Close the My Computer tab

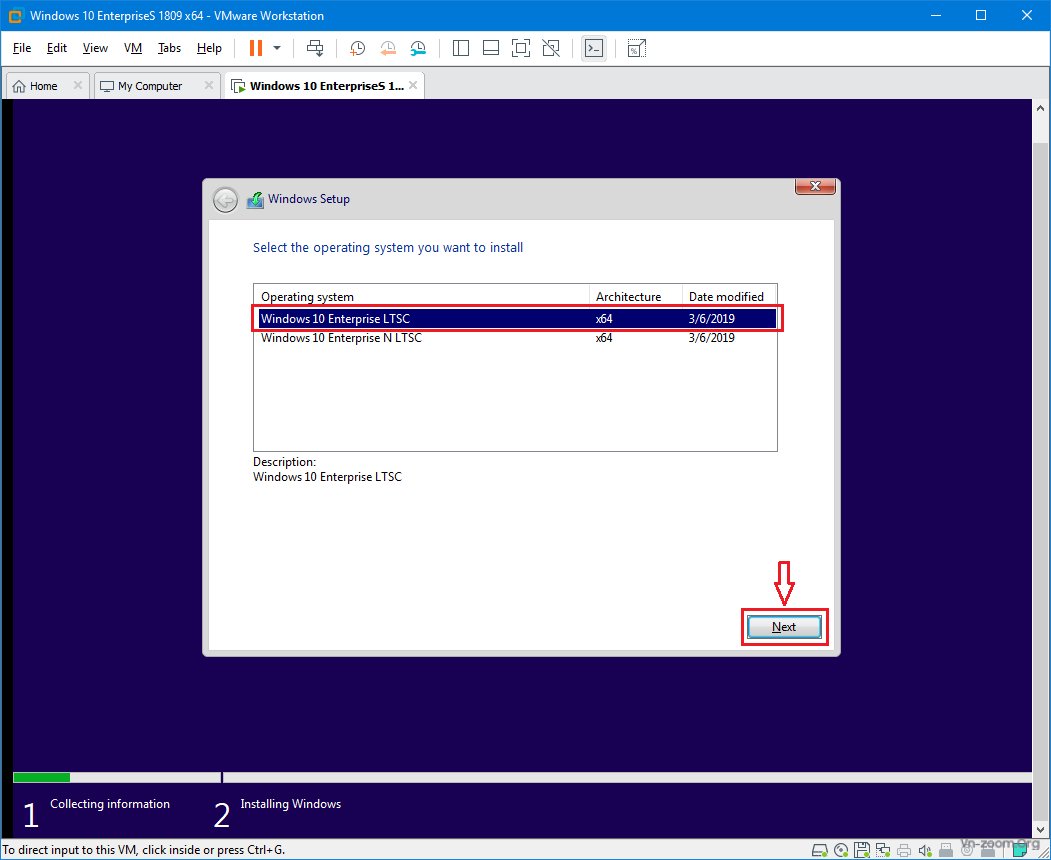point(208,85)
